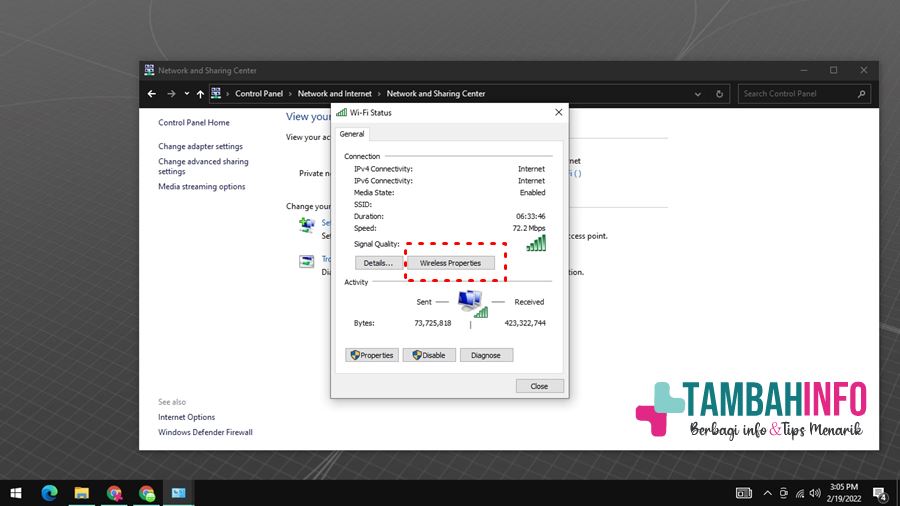Screen dimensions: 900x506
Task: Dismiss Wi-Fi Status using the X icon
Action: (558, 112)
